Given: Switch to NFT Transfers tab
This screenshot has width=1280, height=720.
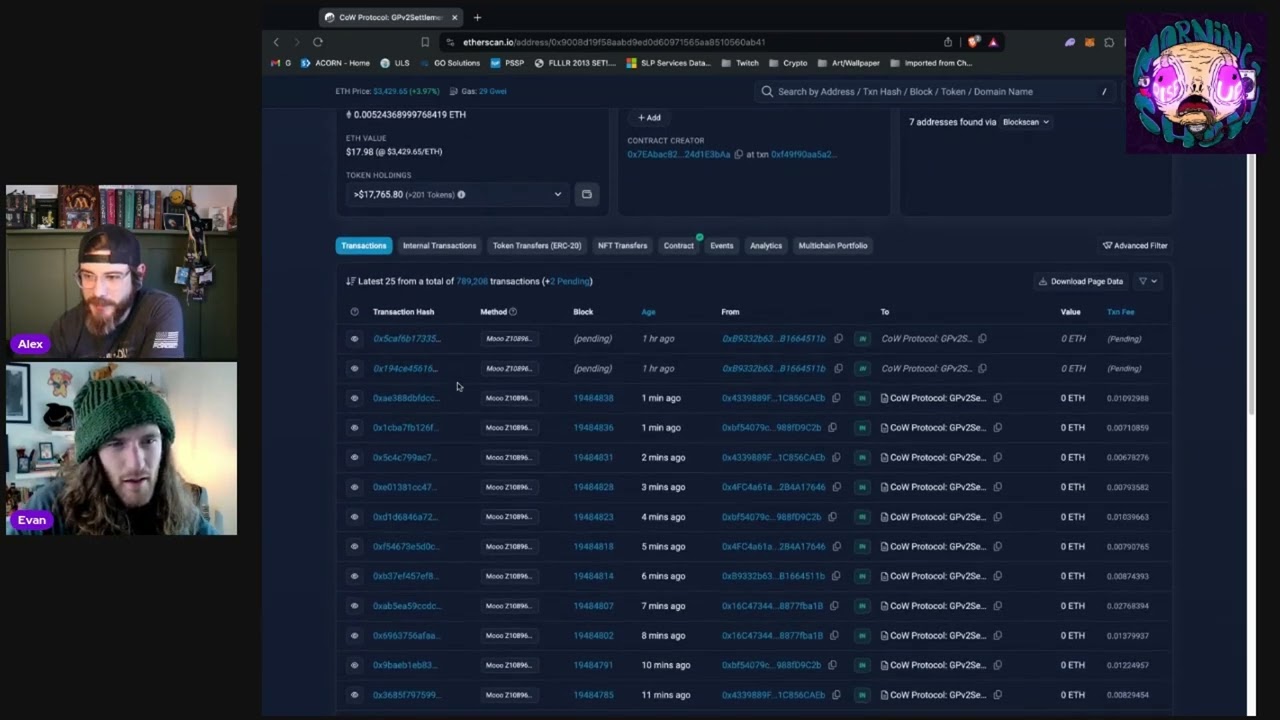Looking at the screenshot, I should click(622, 245).
